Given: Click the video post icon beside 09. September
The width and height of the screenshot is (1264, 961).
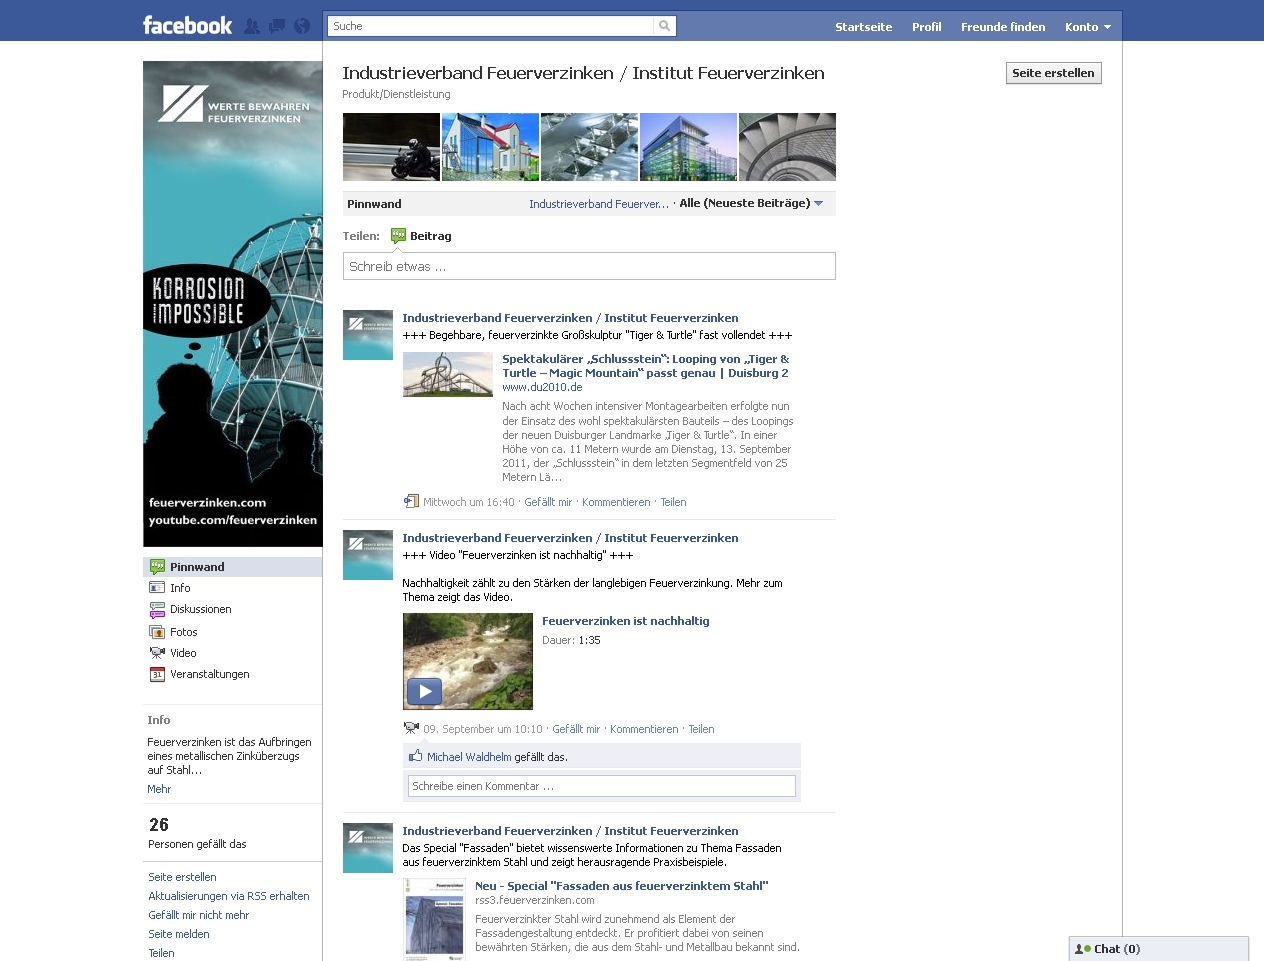Looking at the screenshot, I should tap(410, 729).
